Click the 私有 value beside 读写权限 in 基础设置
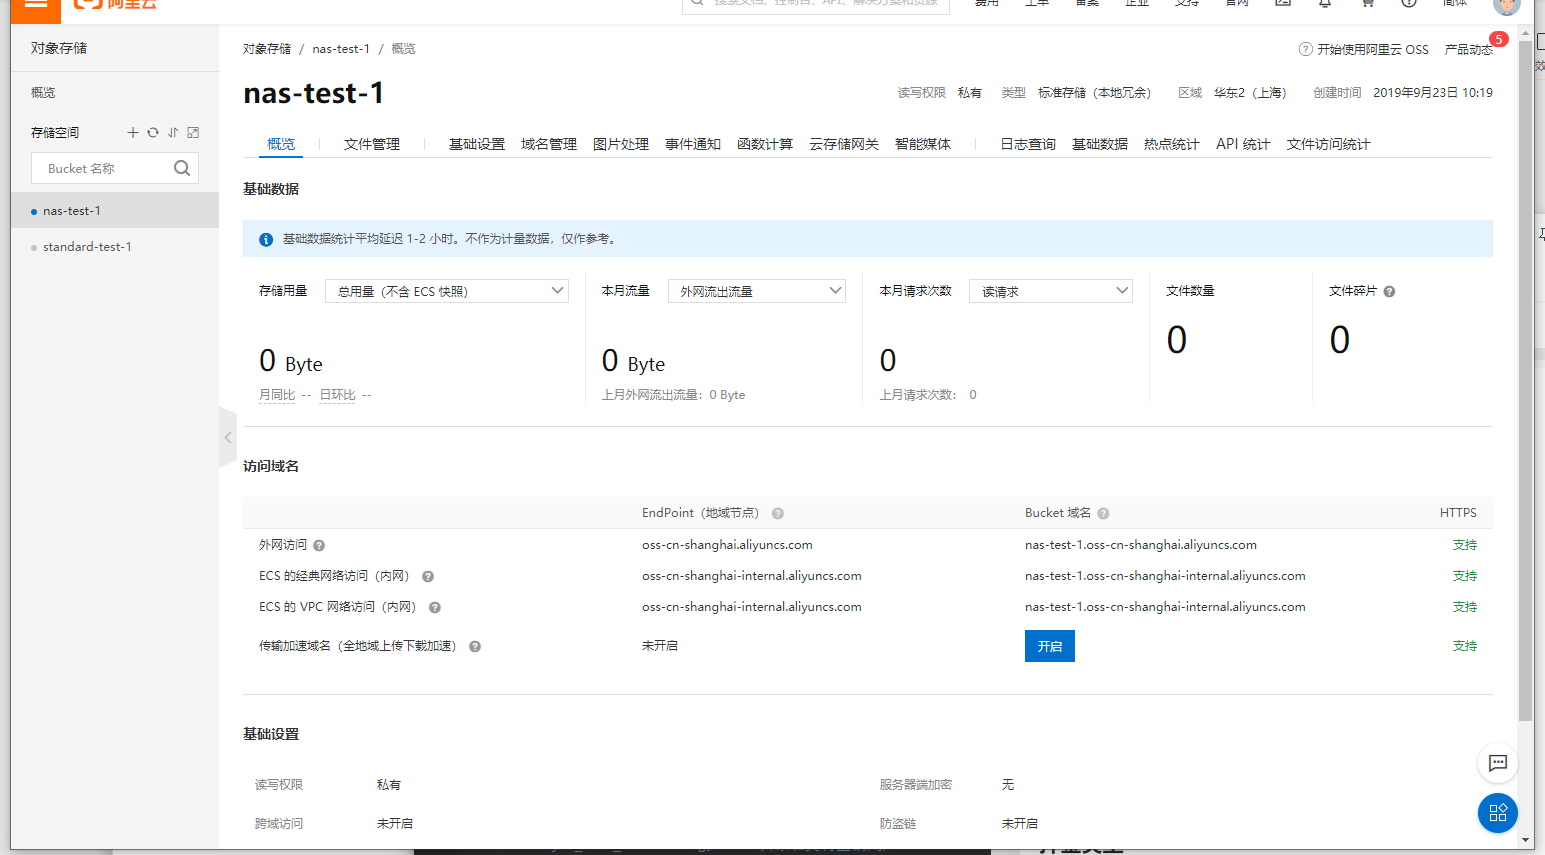 click(389, 785)
